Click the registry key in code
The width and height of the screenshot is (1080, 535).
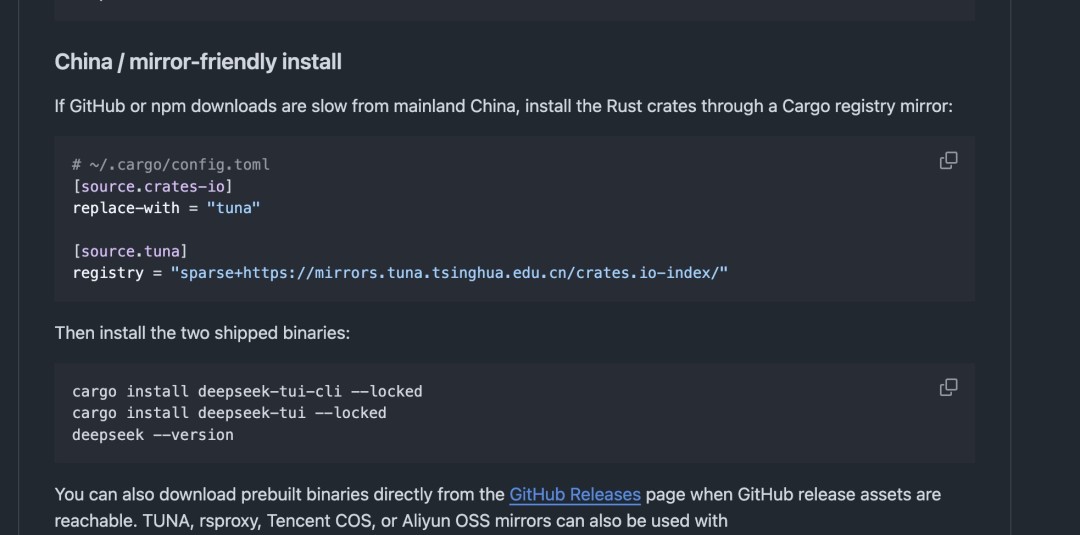(x=108, y=273)
